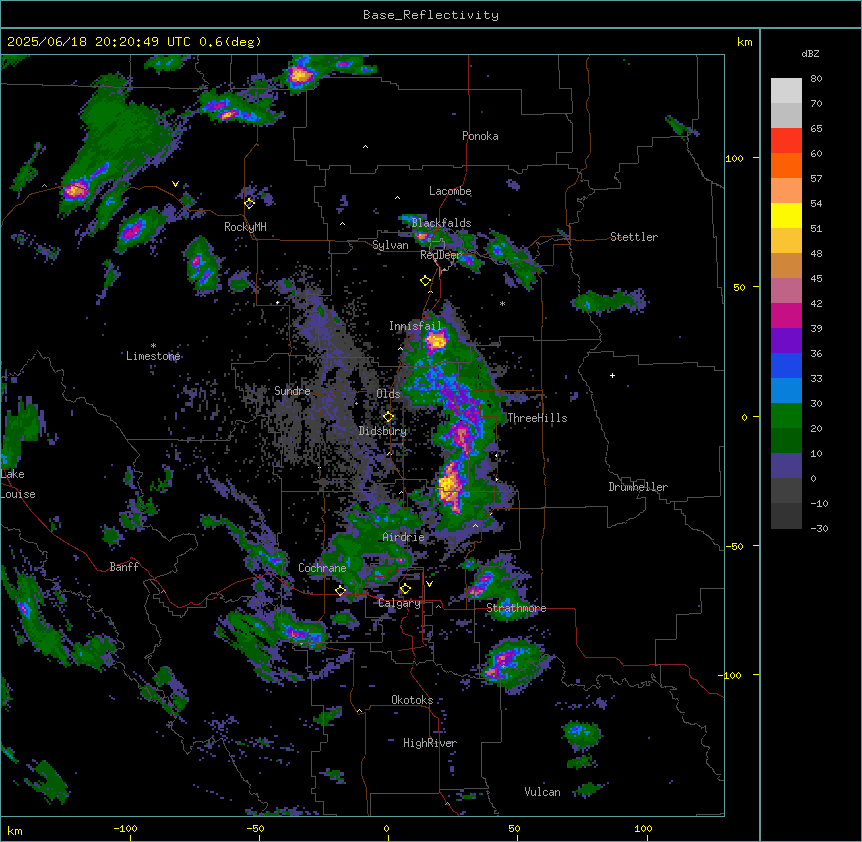Screen dimensions: 862x842
Task: Click the yellow V marker northwest of RockyMH
Action: point(175,184)
